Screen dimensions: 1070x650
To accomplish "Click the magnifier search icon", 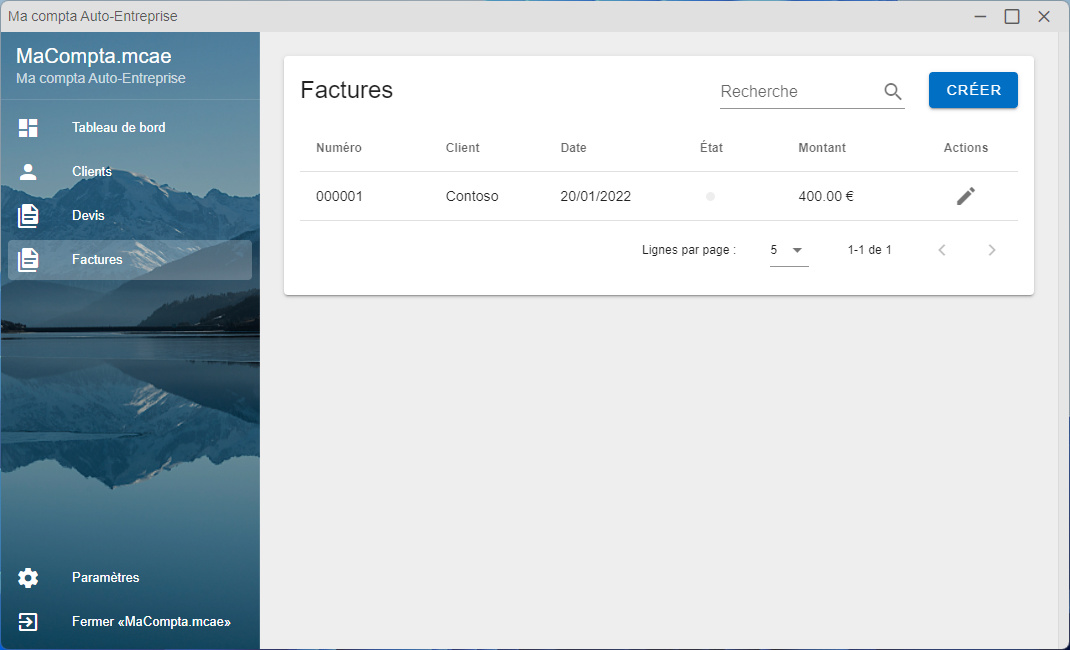I will click(893, 91).
